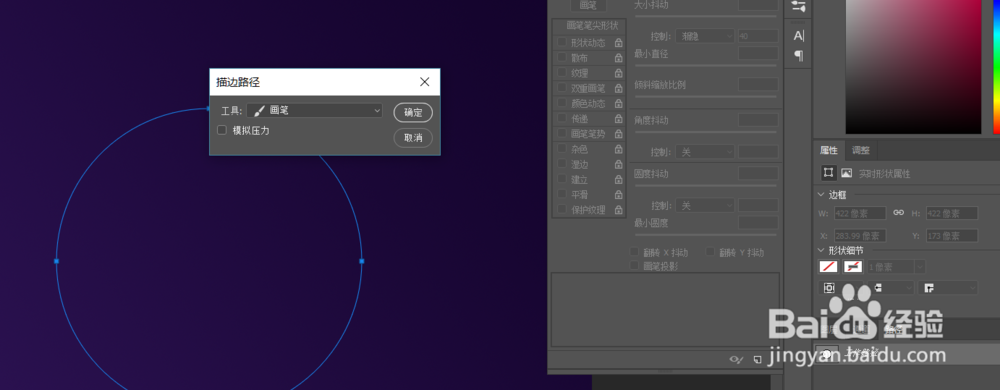Viewport: 1000px width, 390px height.
Task: Enable 纹理 checkbox
Action: pyautogui.click(x=562, y=73)
